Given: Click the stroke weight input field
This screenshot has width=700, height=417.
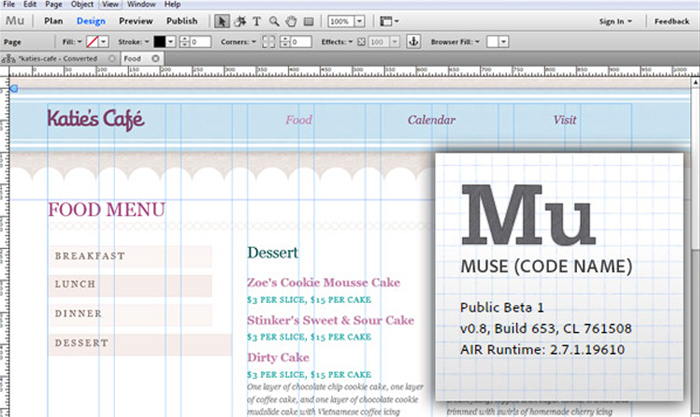Looking at the screenshot, I should [200, 42].
